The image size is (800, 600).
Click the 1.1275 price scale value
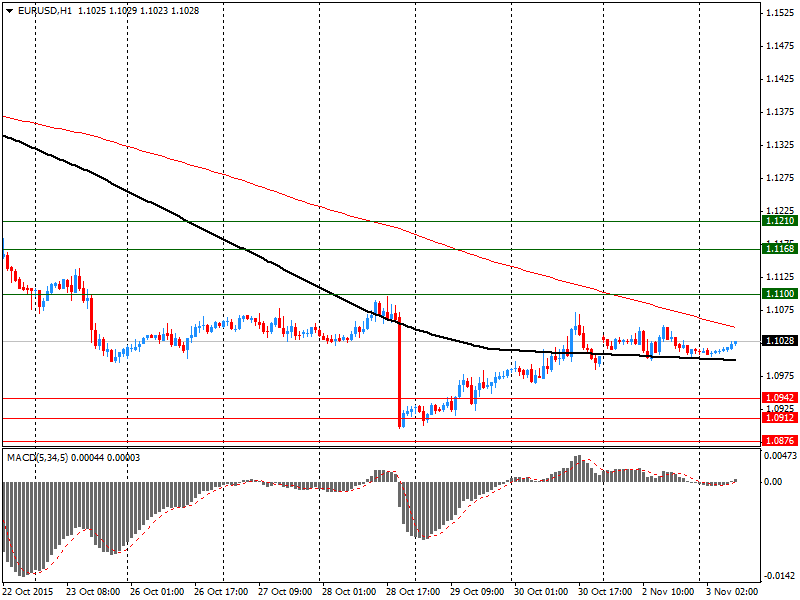pos(781,178)
